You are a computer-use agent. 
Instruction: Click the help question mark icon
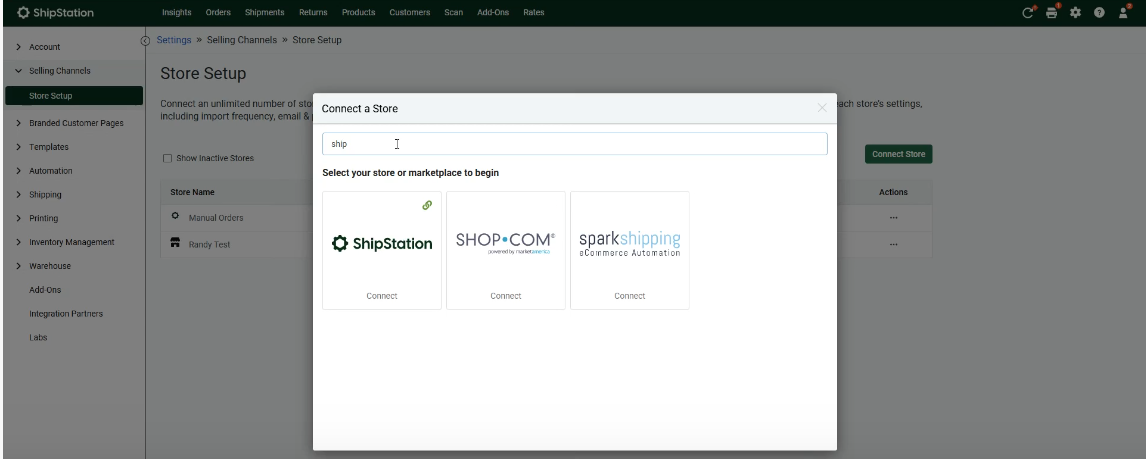pos(1099,13)
